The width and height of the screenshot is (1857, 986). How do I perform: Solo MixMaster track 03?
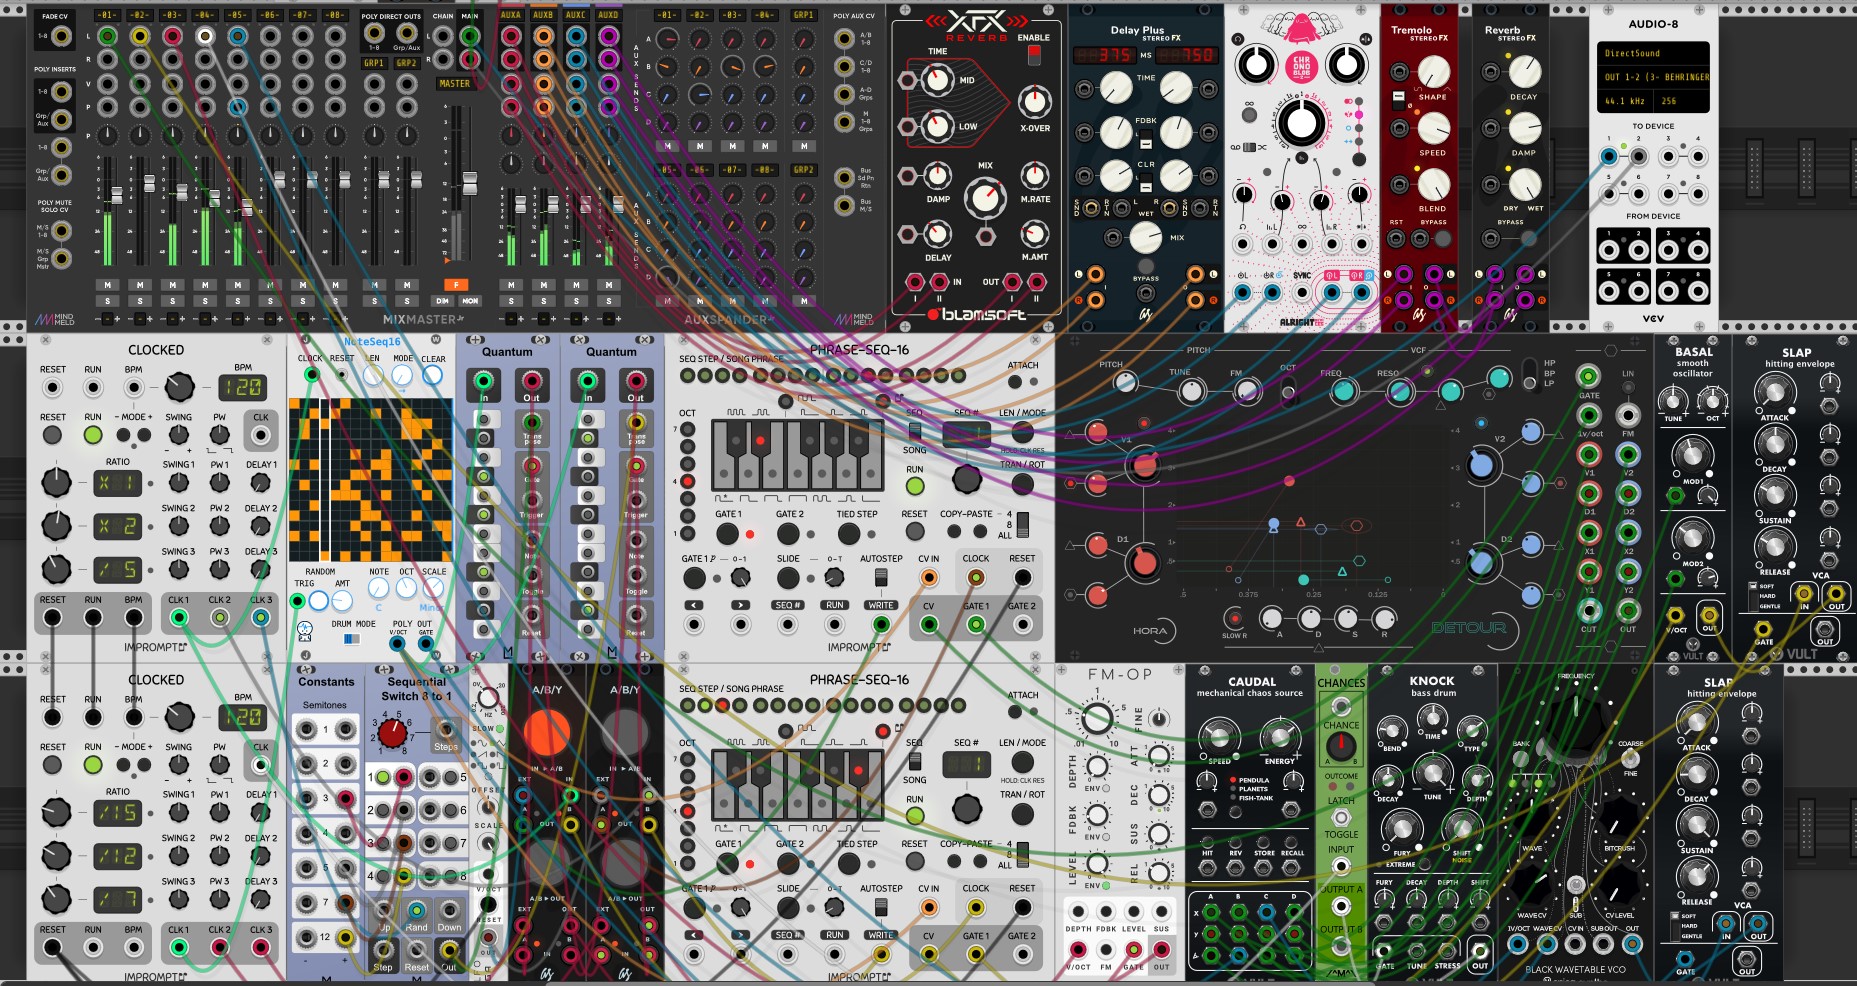[x=173, y=301]
